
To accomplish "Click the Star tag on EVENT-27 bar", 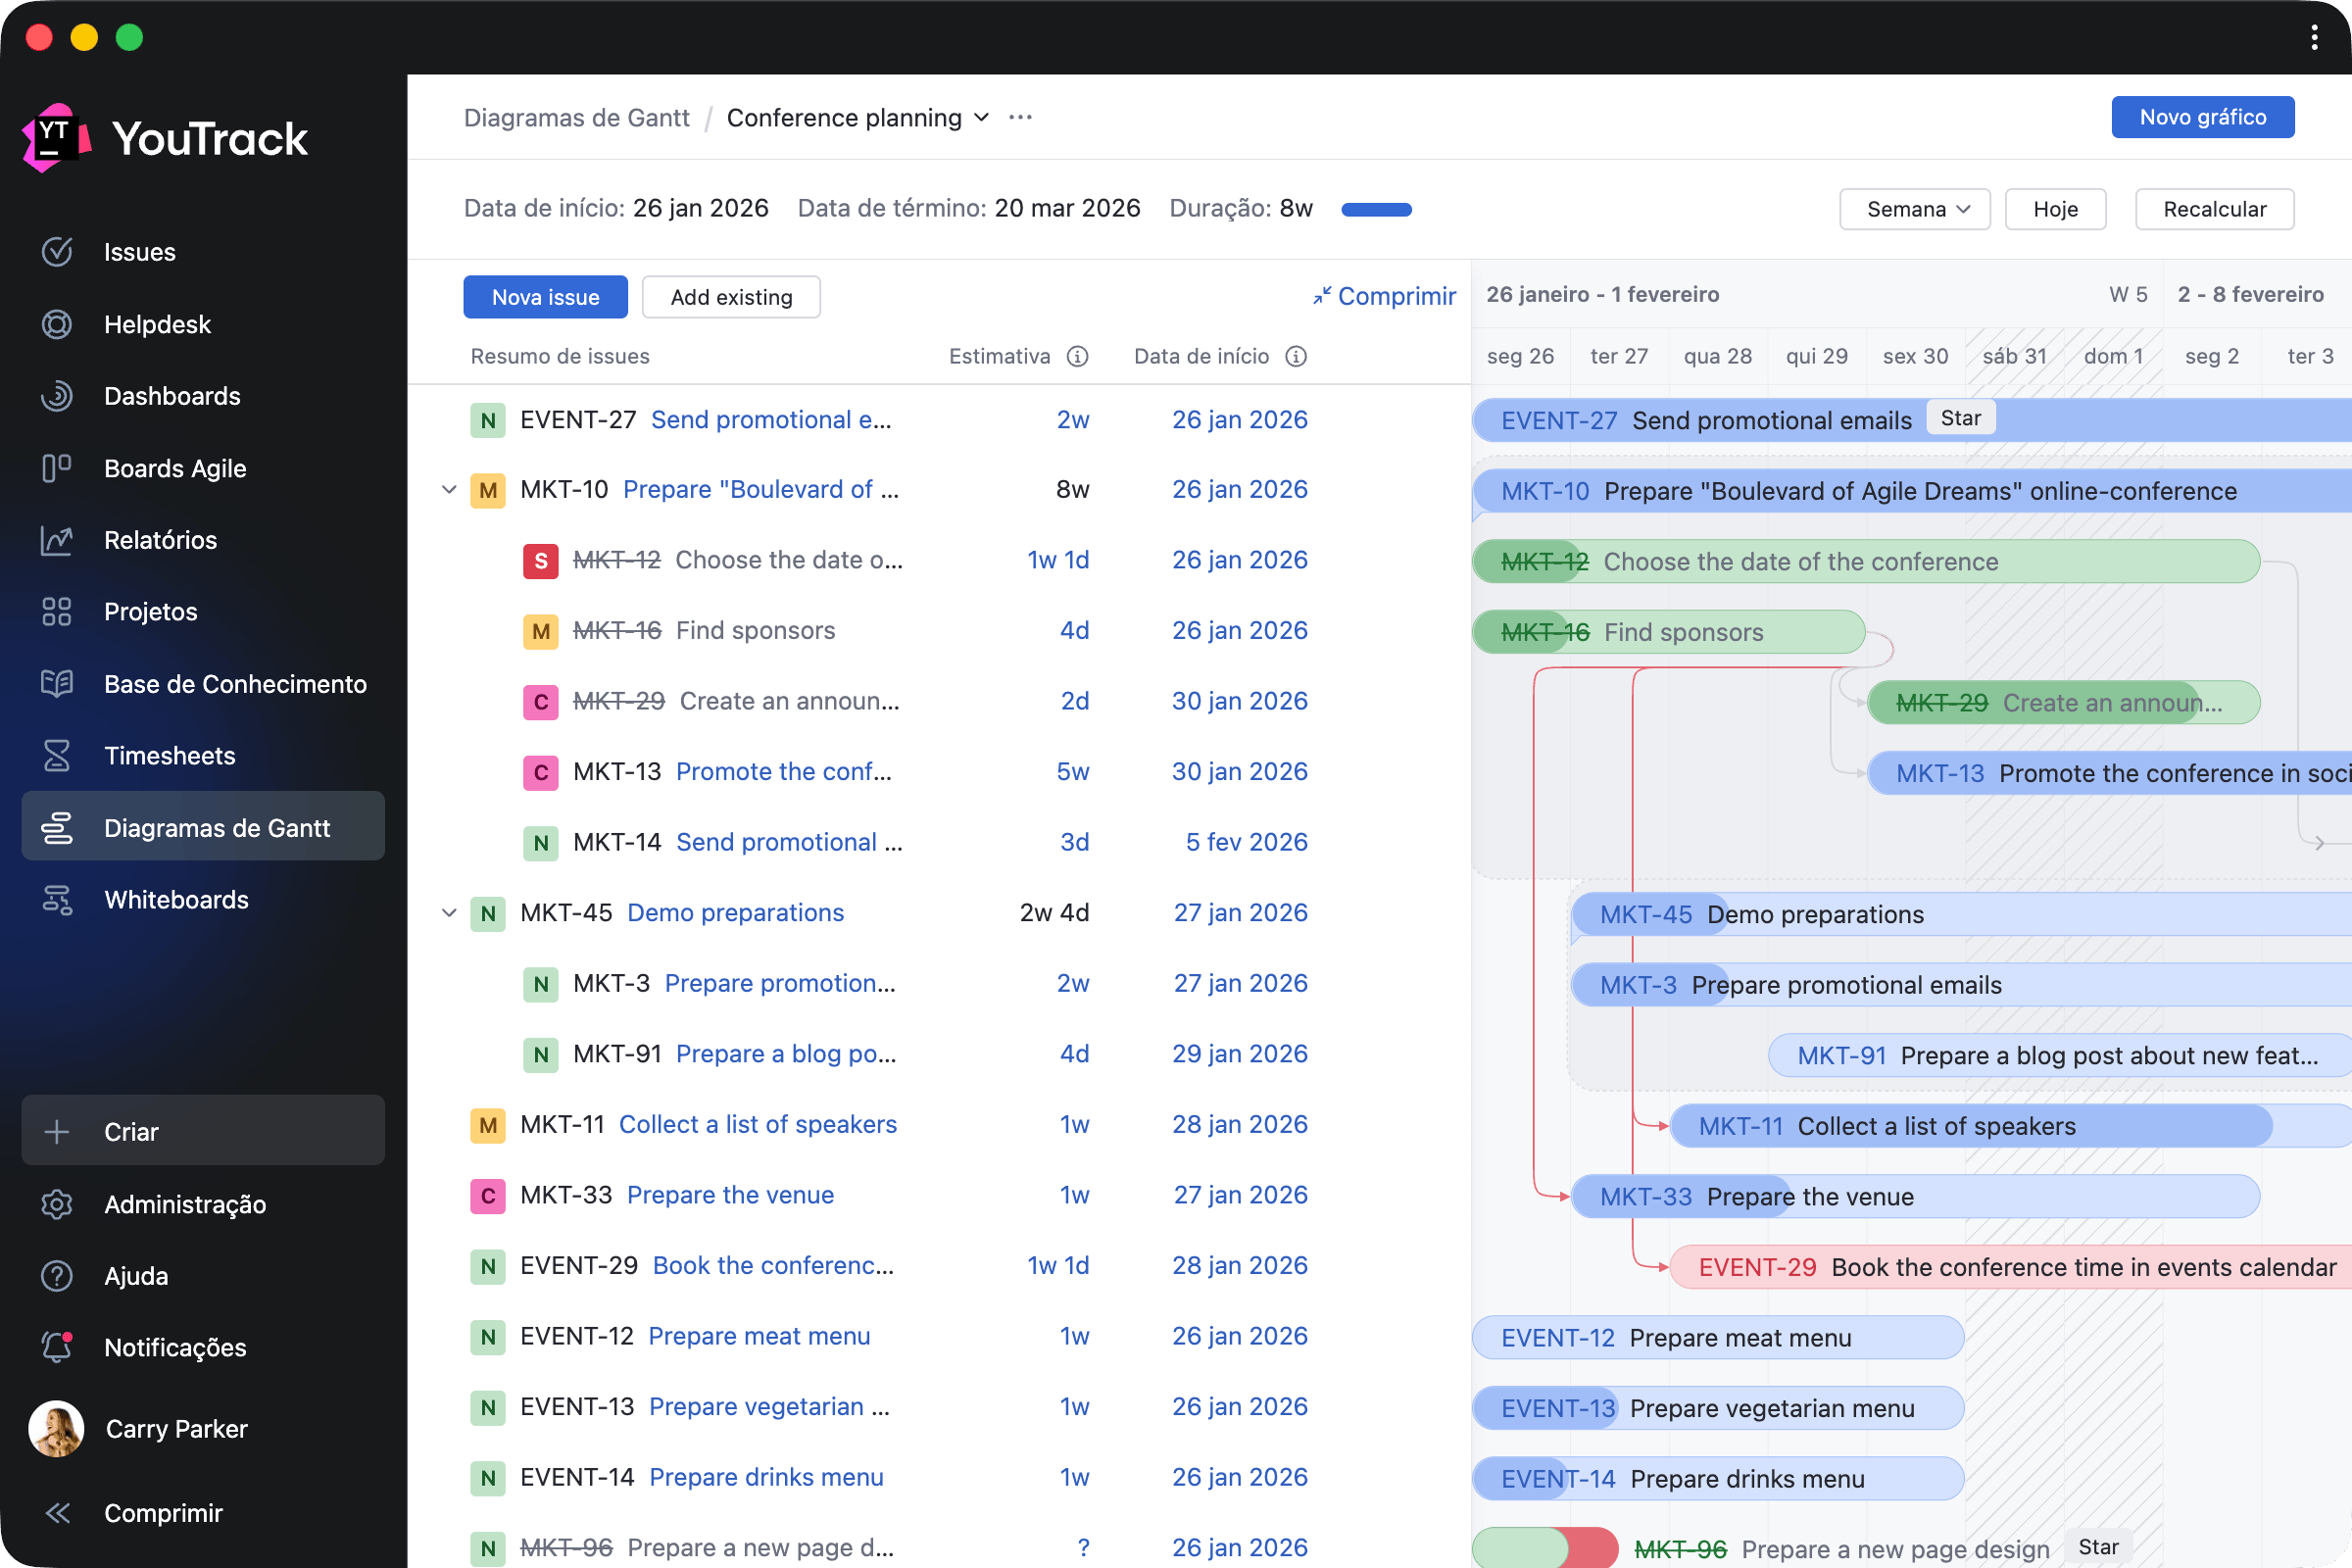I will point(1960,418).
